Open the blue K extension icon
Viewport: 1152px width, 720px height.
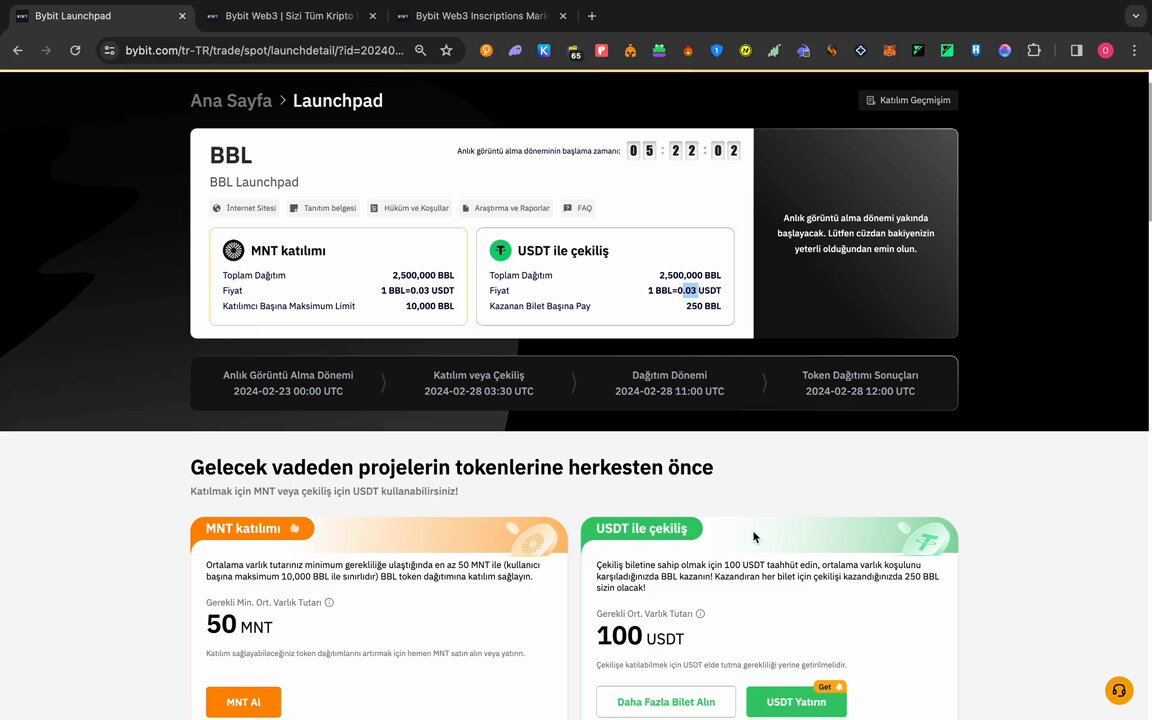tap(544, 51)
